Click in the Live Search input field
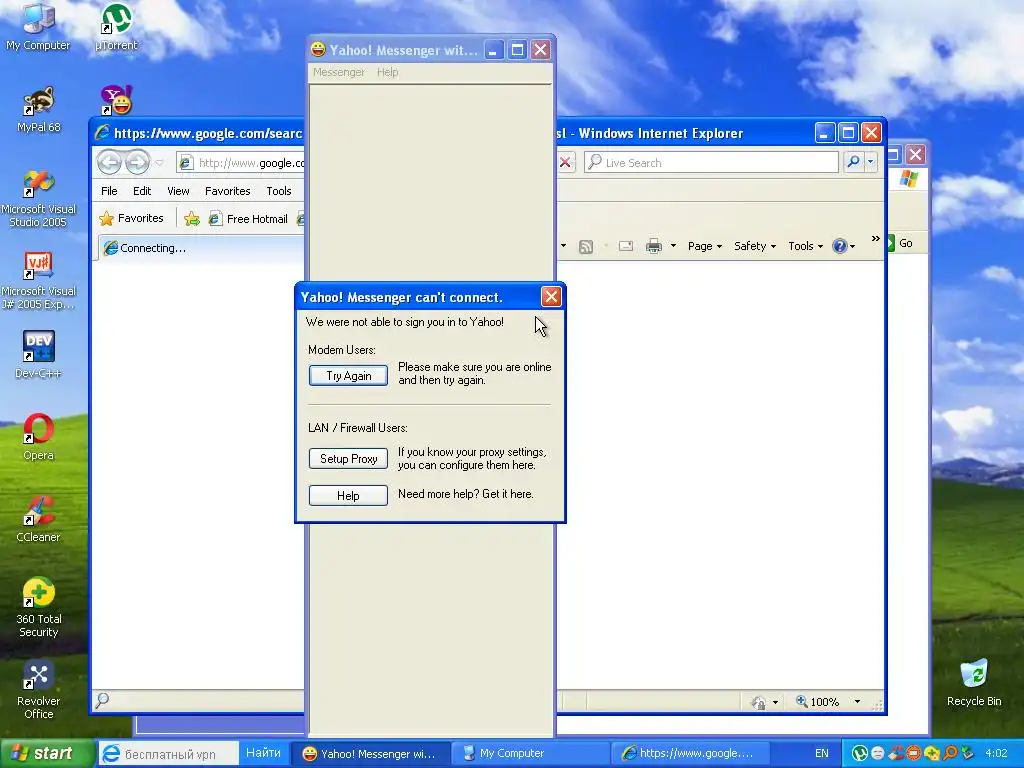Image resolution: width=1024 pixels, height=768 pixels. (x=711, y=162)
